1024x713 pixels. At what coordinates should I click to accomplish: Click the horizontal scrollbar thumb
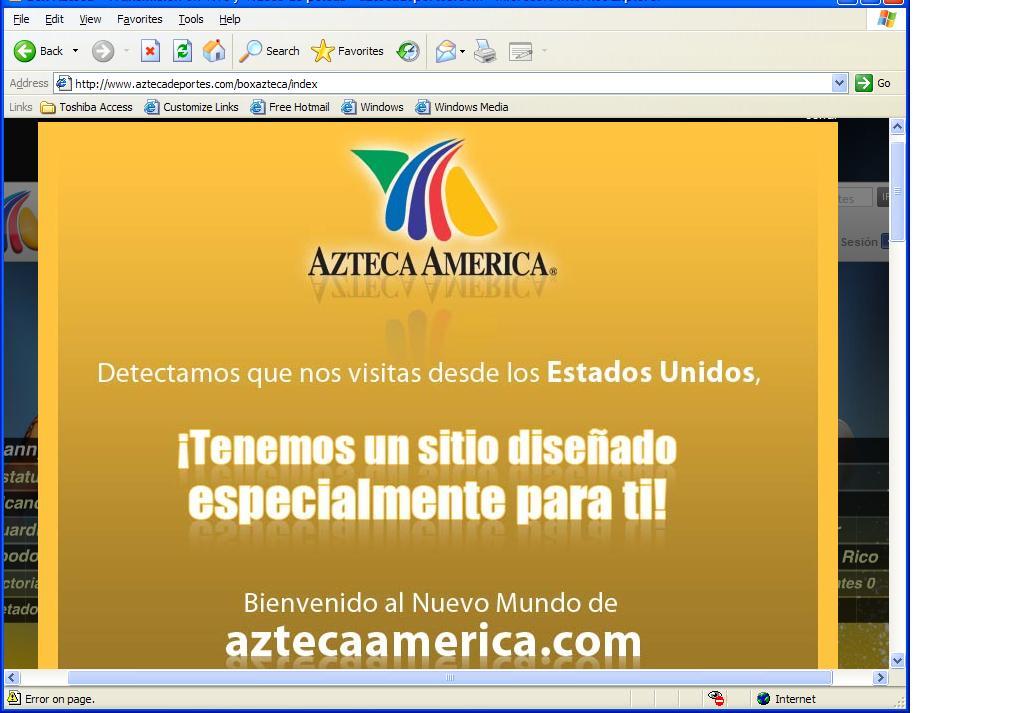pyautogui.click(x=450, y=678)
